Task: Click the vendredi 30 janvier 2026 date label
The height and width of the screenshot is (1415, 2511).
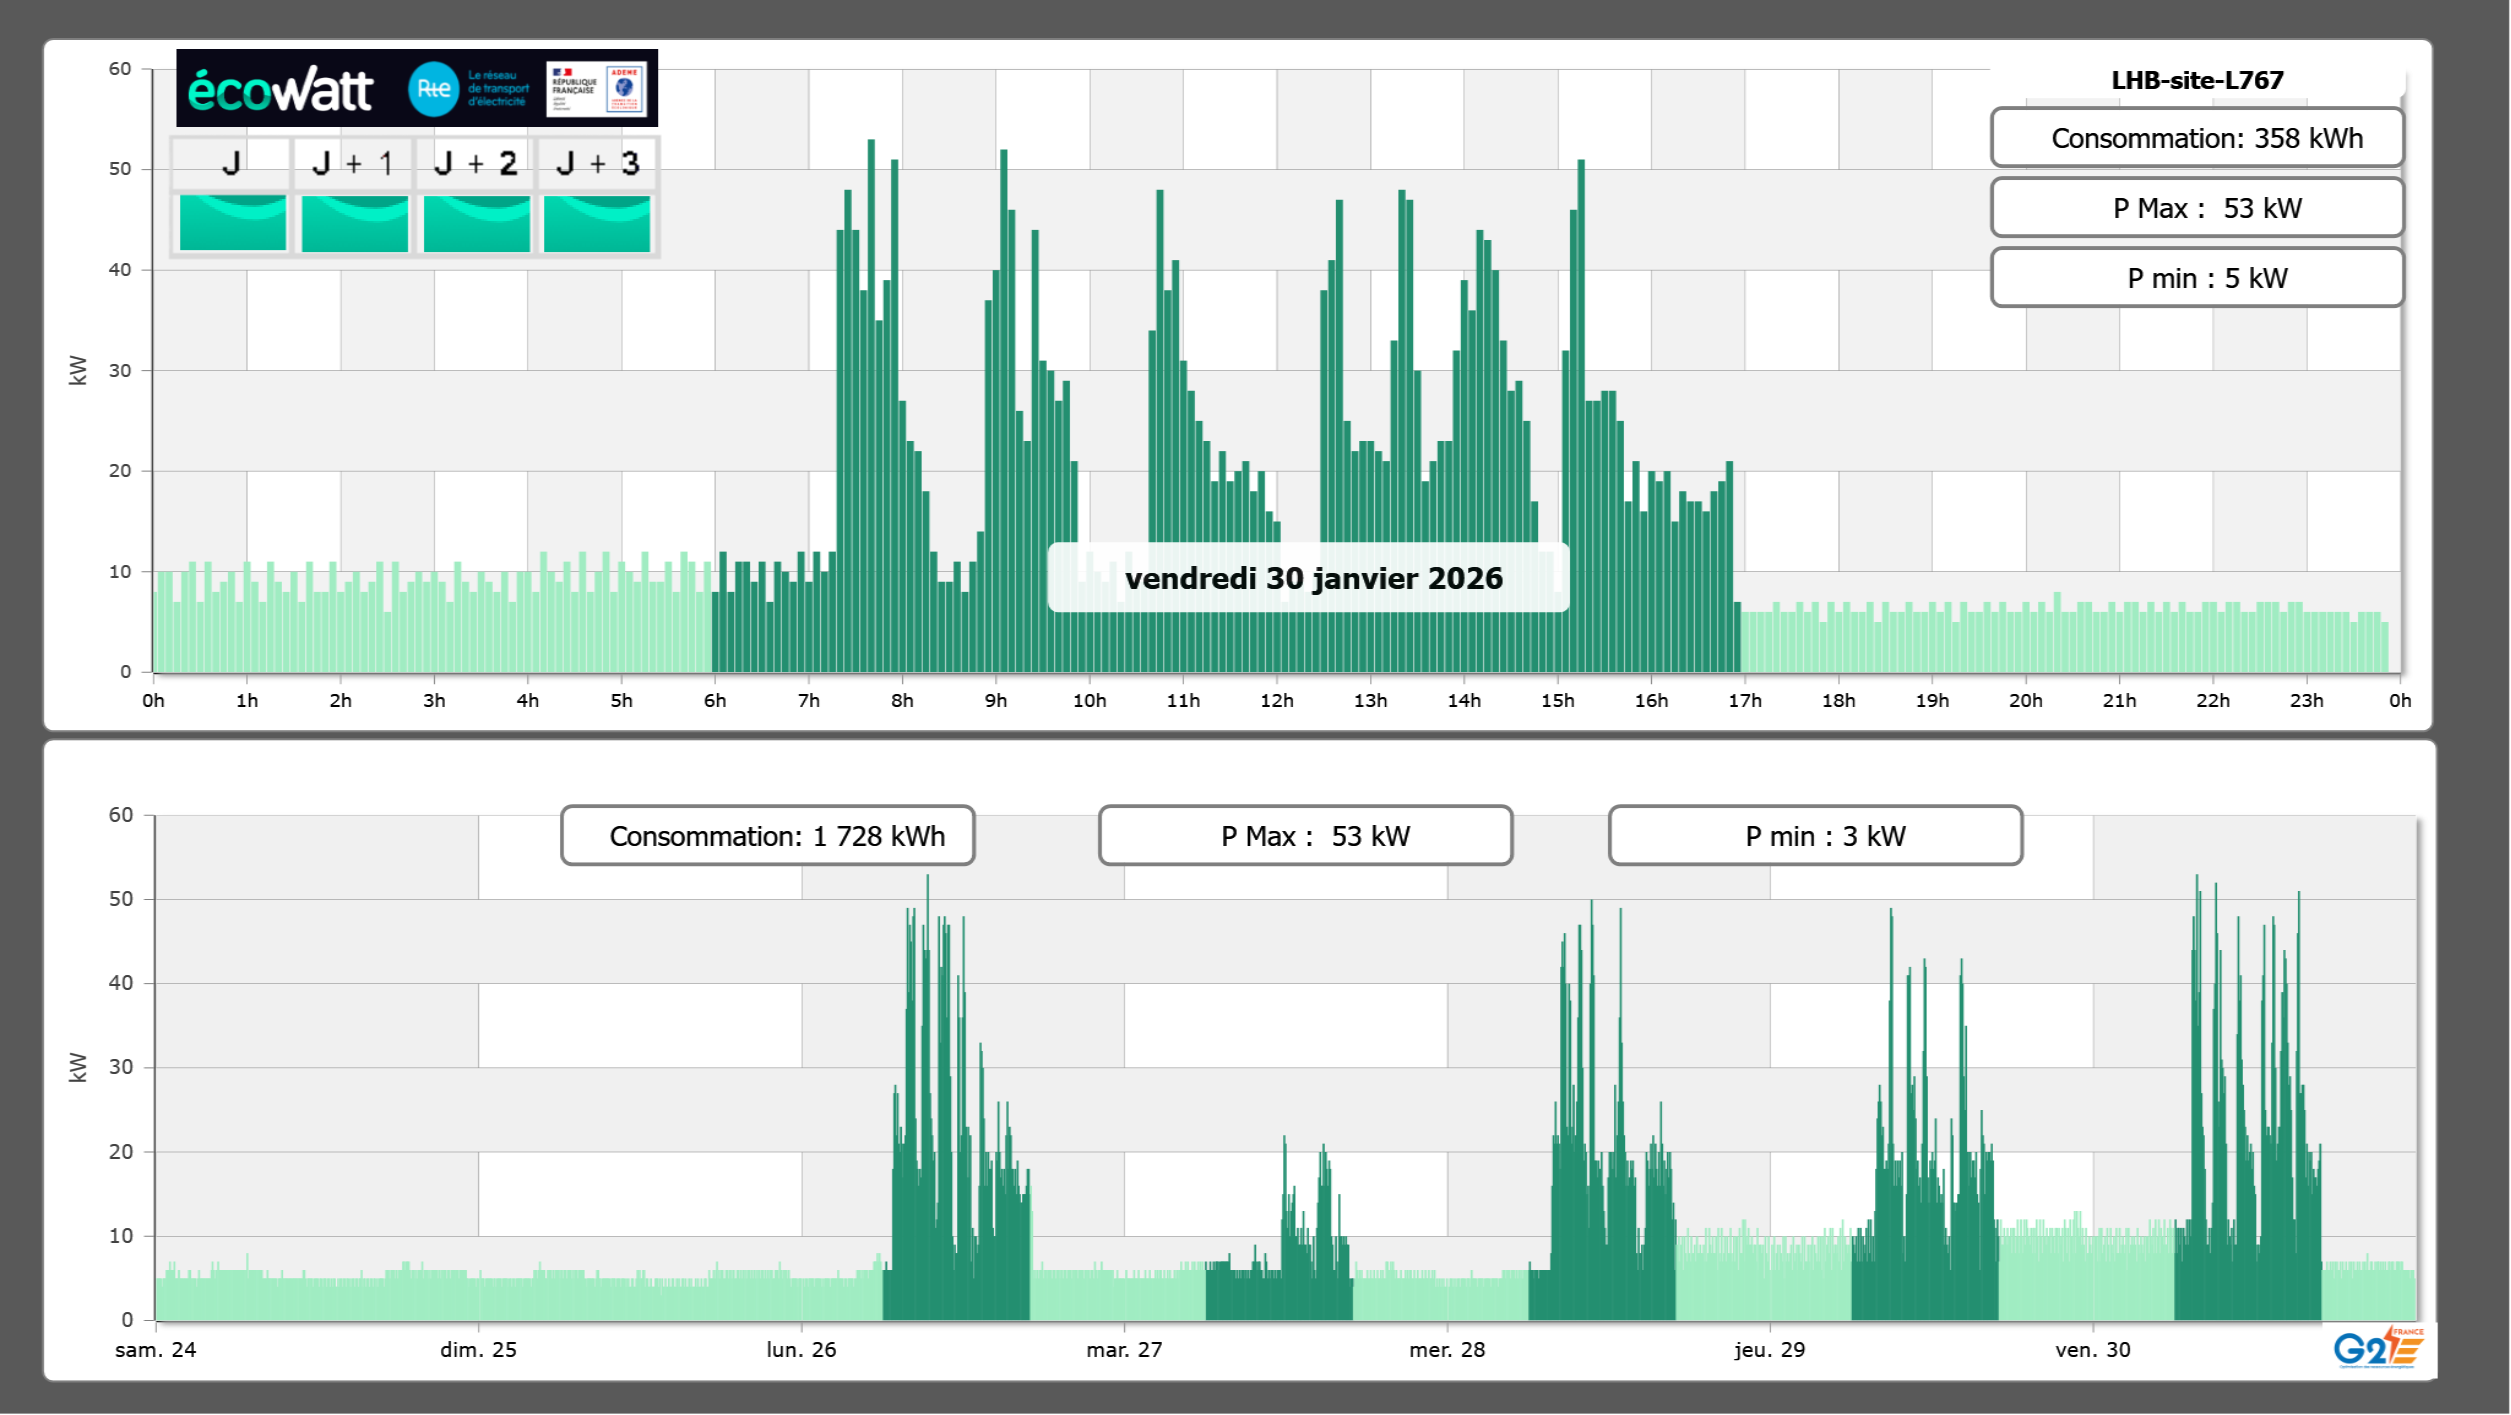Action: [1312, 578]
